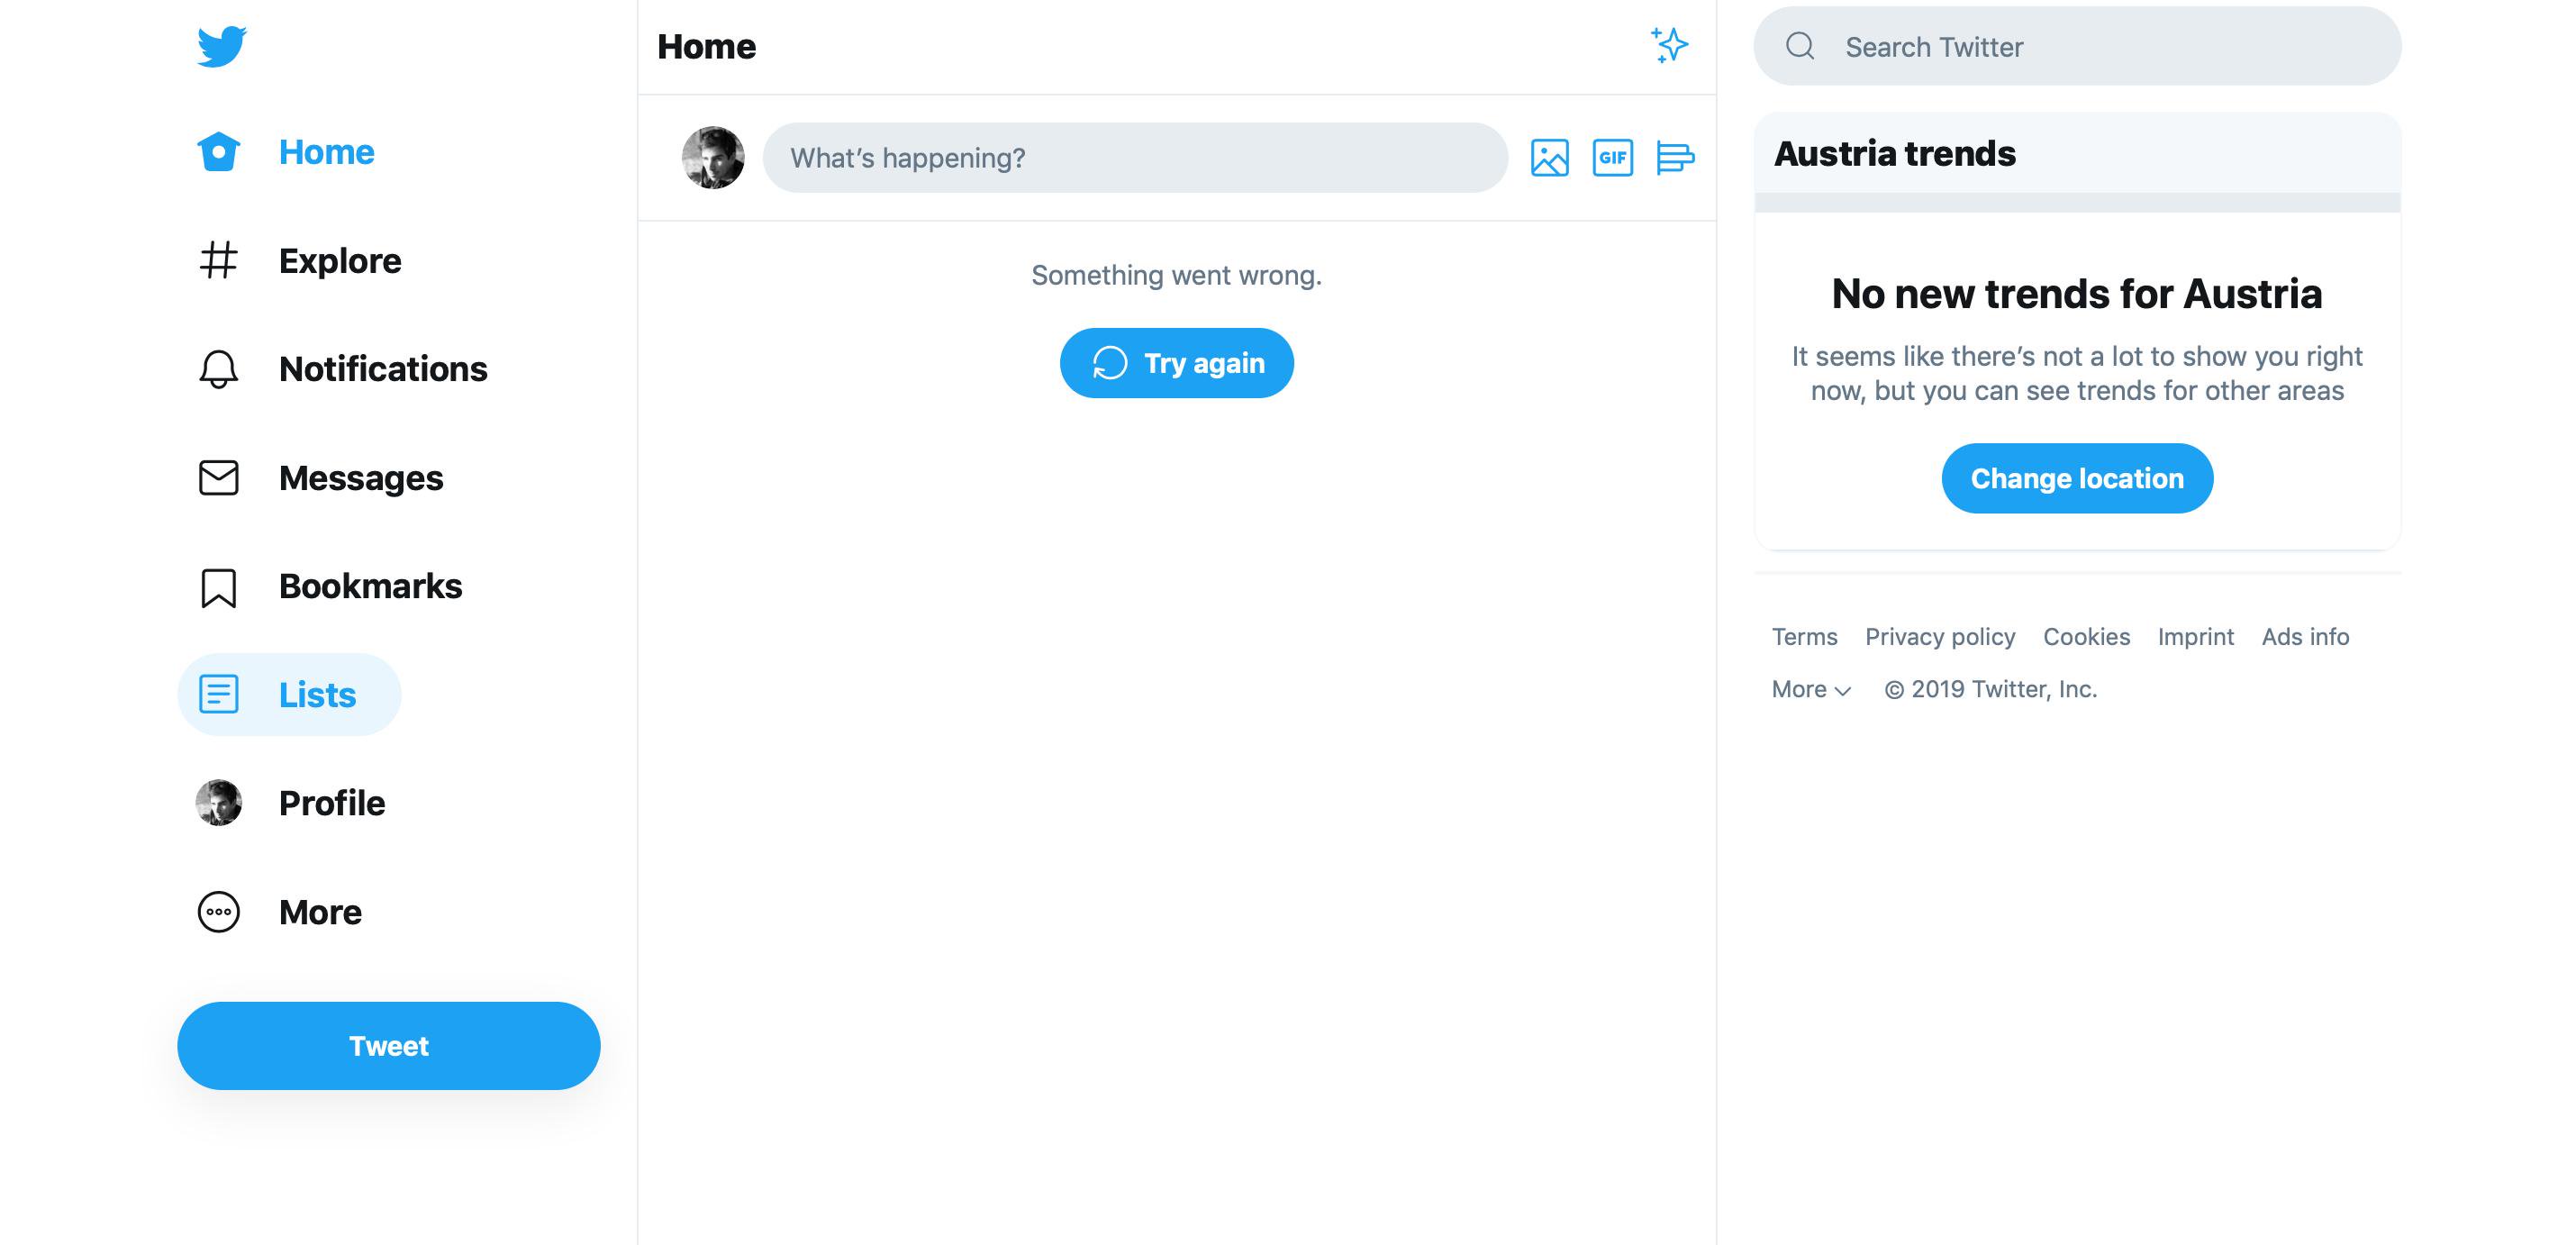Open the Ads info link

tap(2305, 637)
